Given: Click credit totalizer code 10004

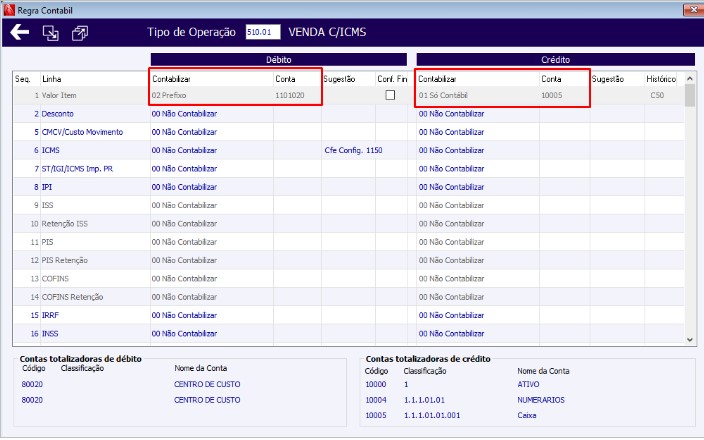Looking at the screenshot, I should [x=376, y=400].
